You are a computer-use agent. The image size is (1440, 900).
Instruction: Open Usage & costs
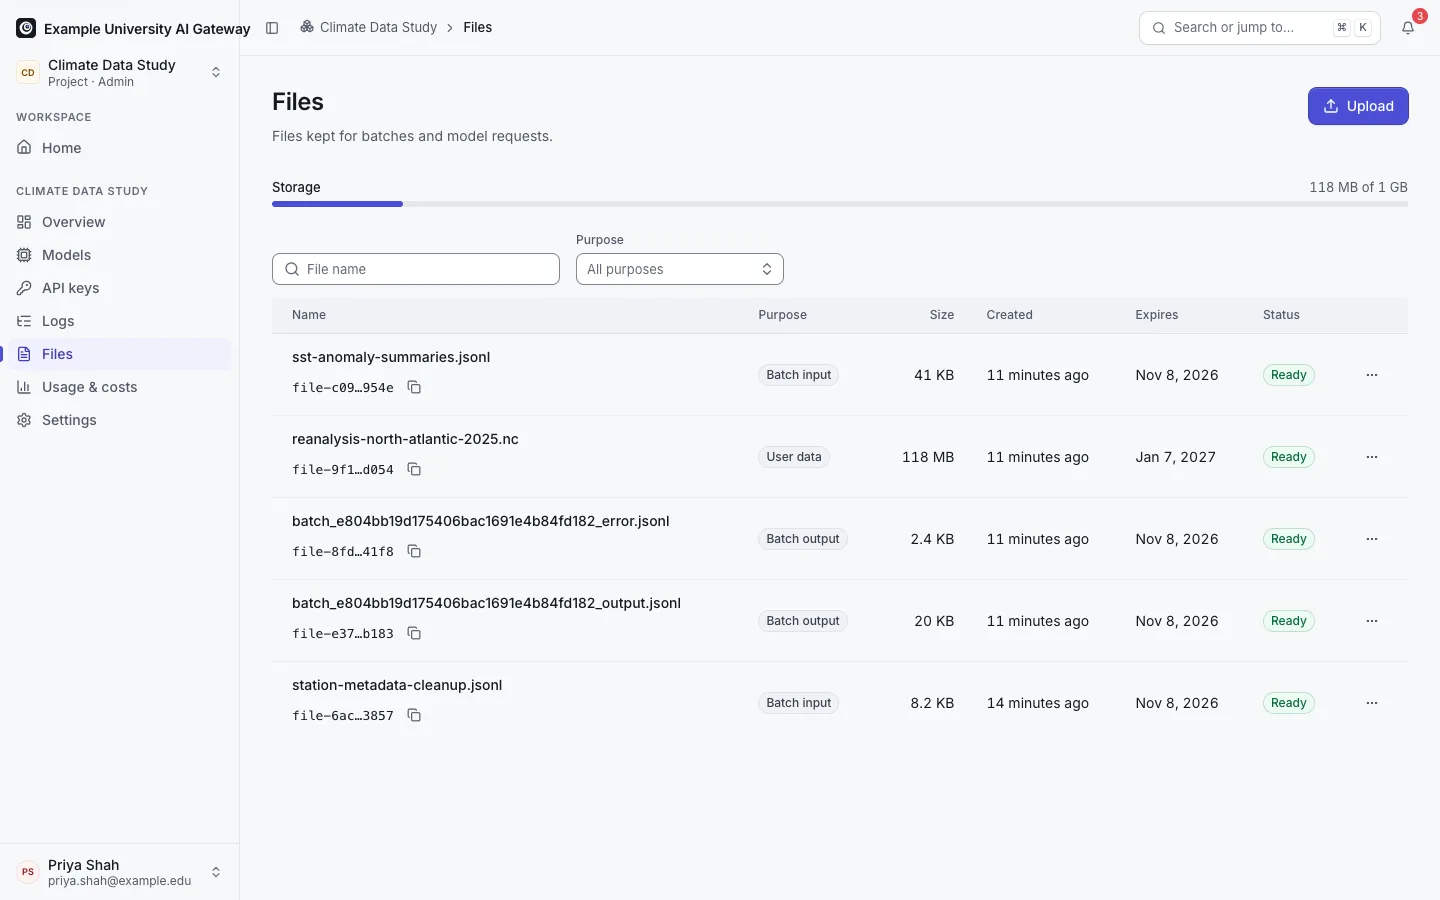(120, 387)
